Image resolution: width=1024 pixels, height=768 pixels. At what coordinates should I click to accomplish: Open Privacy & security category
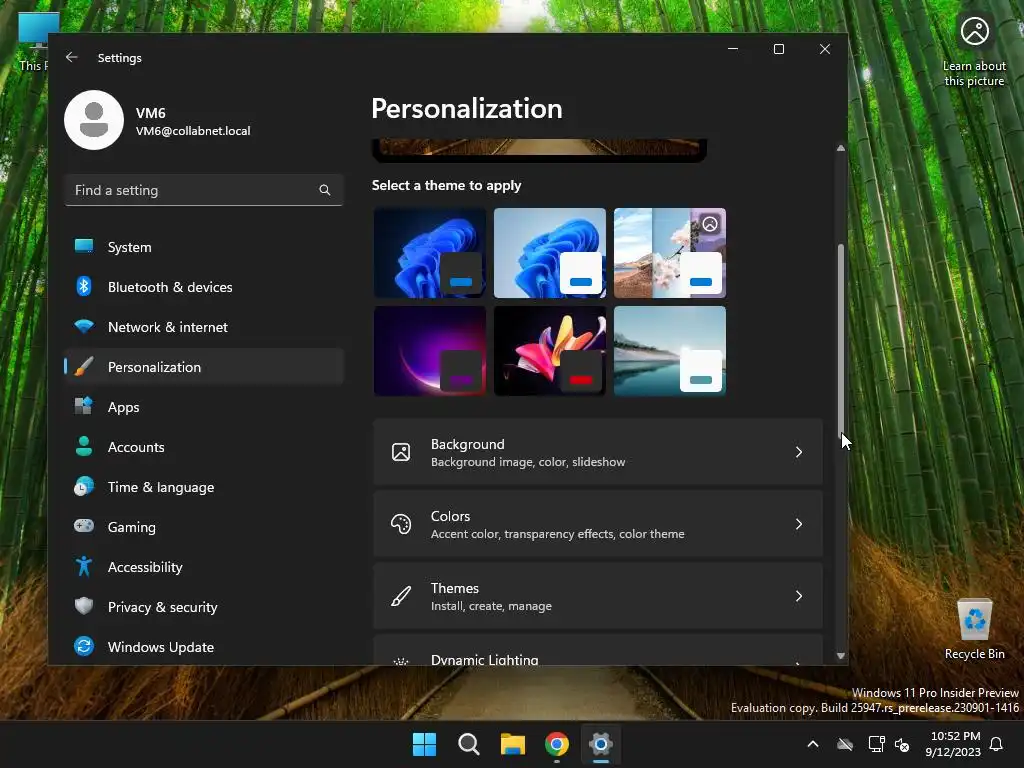point(204,607)
